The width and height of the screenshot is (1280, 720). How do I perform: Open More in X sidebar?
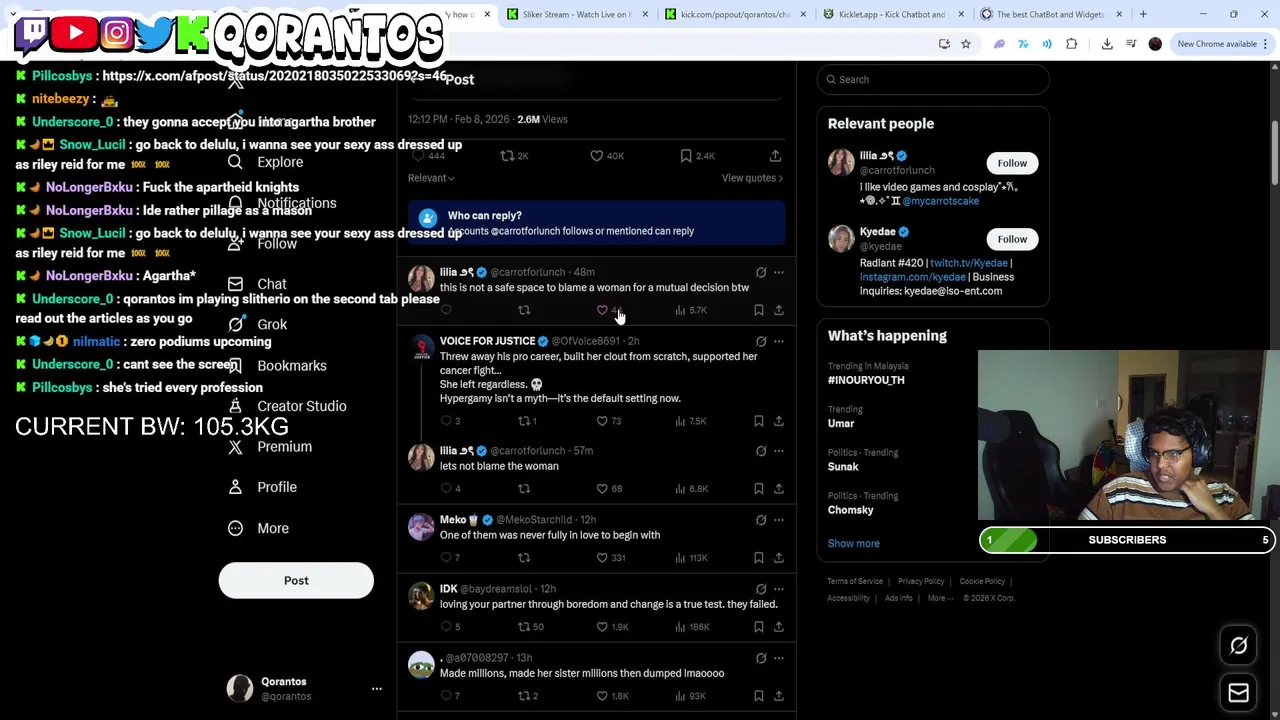tap(258, 528)
